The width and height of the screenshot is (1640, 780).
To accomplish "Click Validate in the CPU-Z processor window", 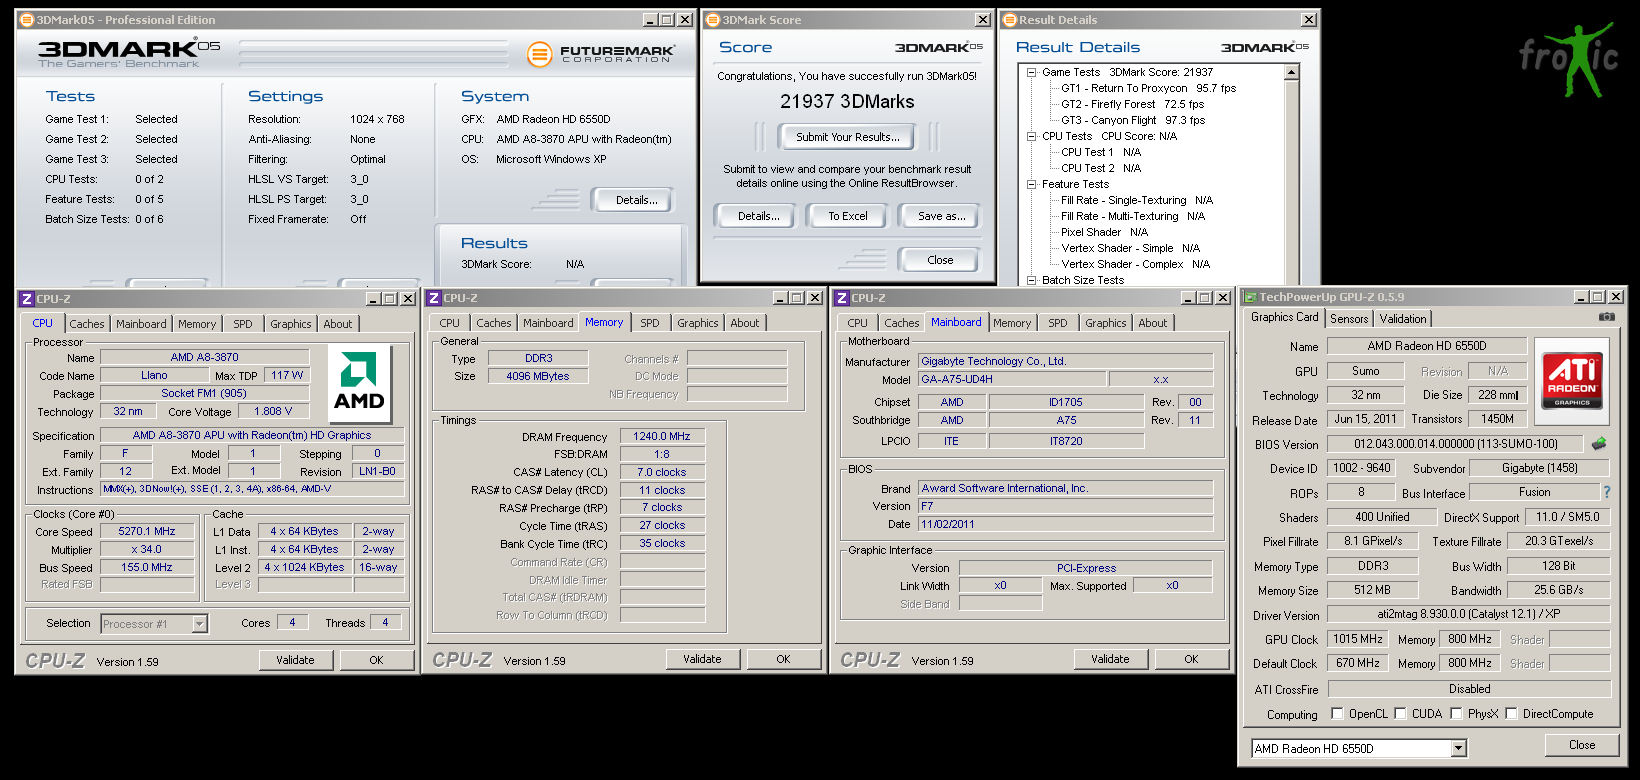I will 295,660.
